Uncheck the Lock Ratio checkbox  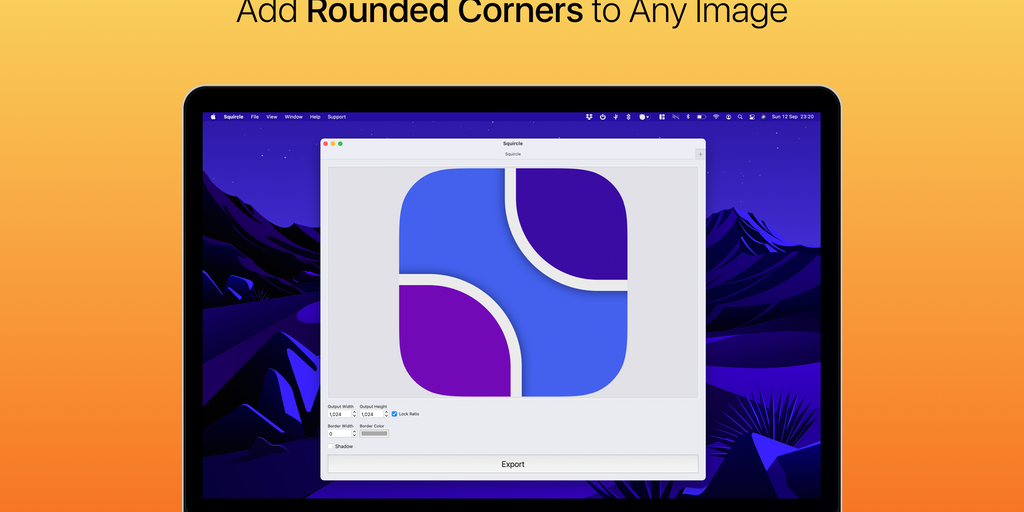[394, 414]
